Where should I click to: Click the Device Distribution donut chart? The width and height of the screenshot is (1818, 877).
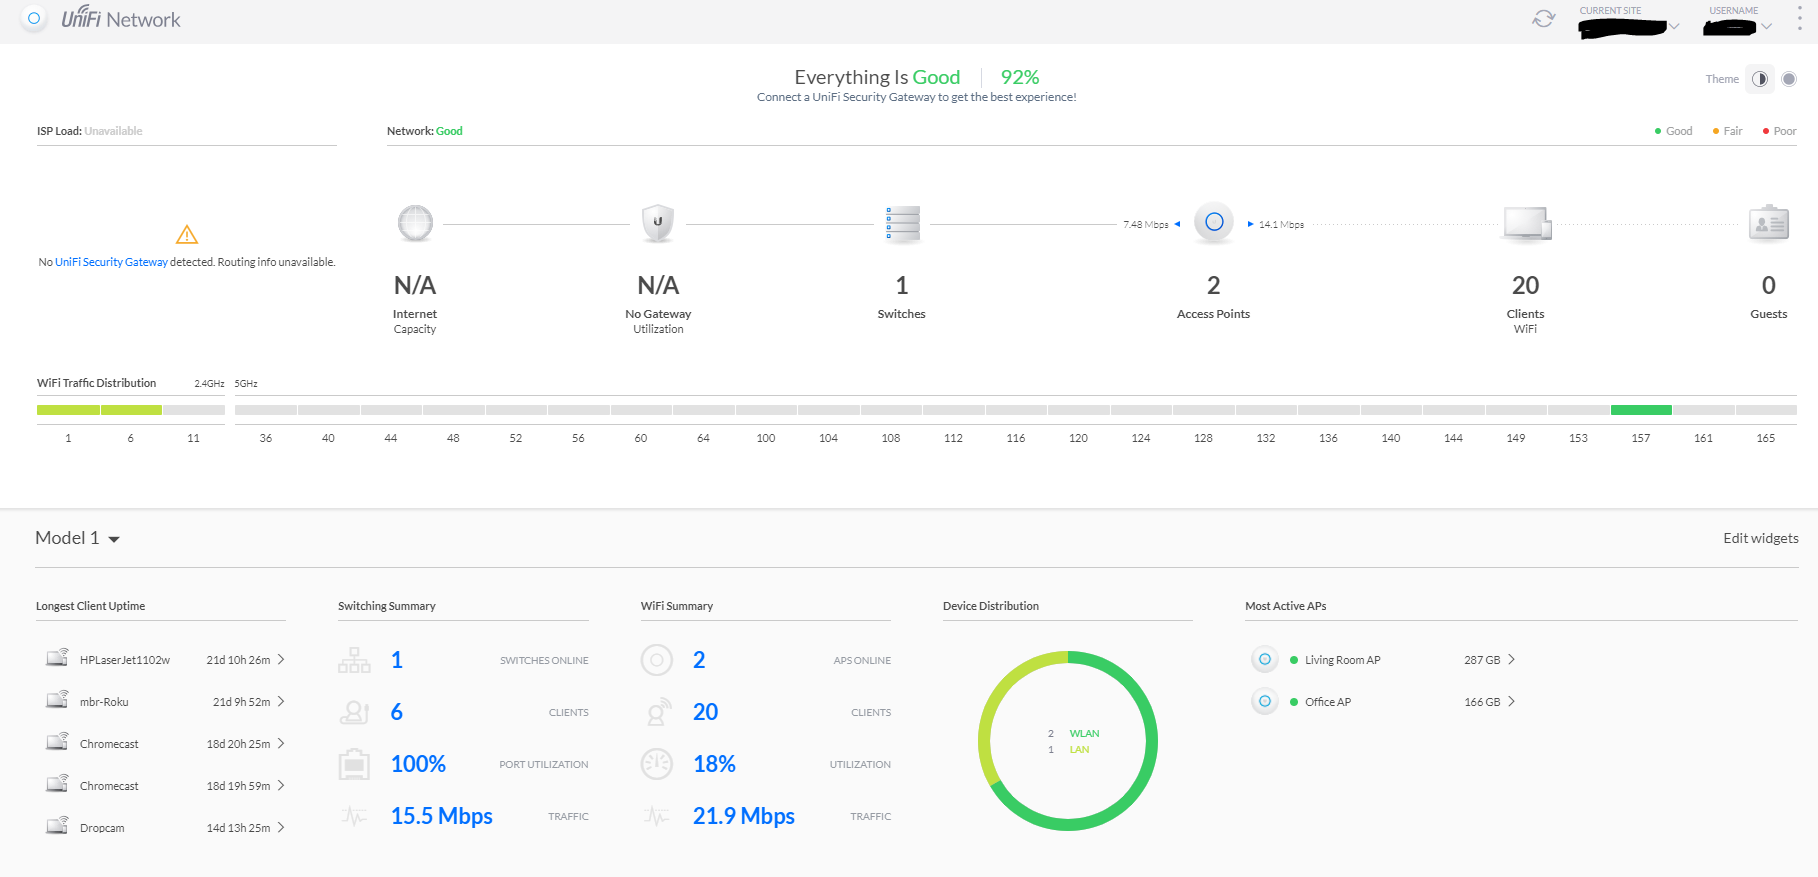point(1068,741)
